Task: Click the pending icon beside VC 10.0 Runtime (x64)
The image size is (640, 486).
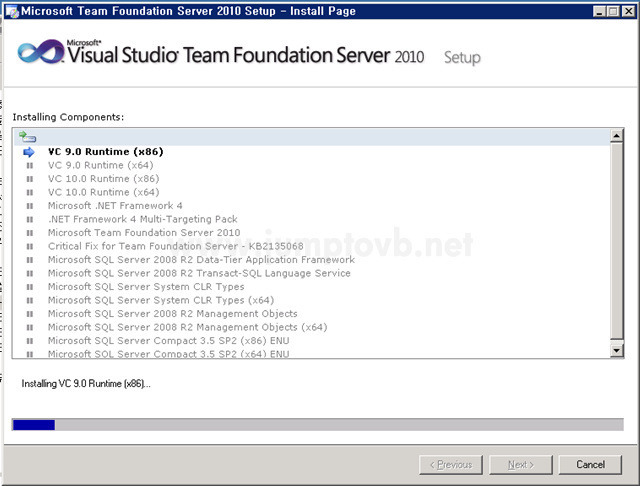Action: tap(30, 193)
